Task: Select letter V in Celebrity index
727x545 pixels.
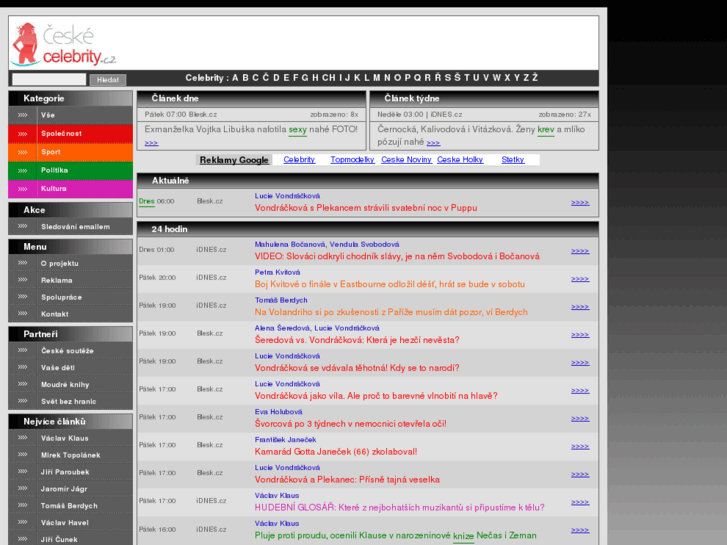Action: point(486,78)
